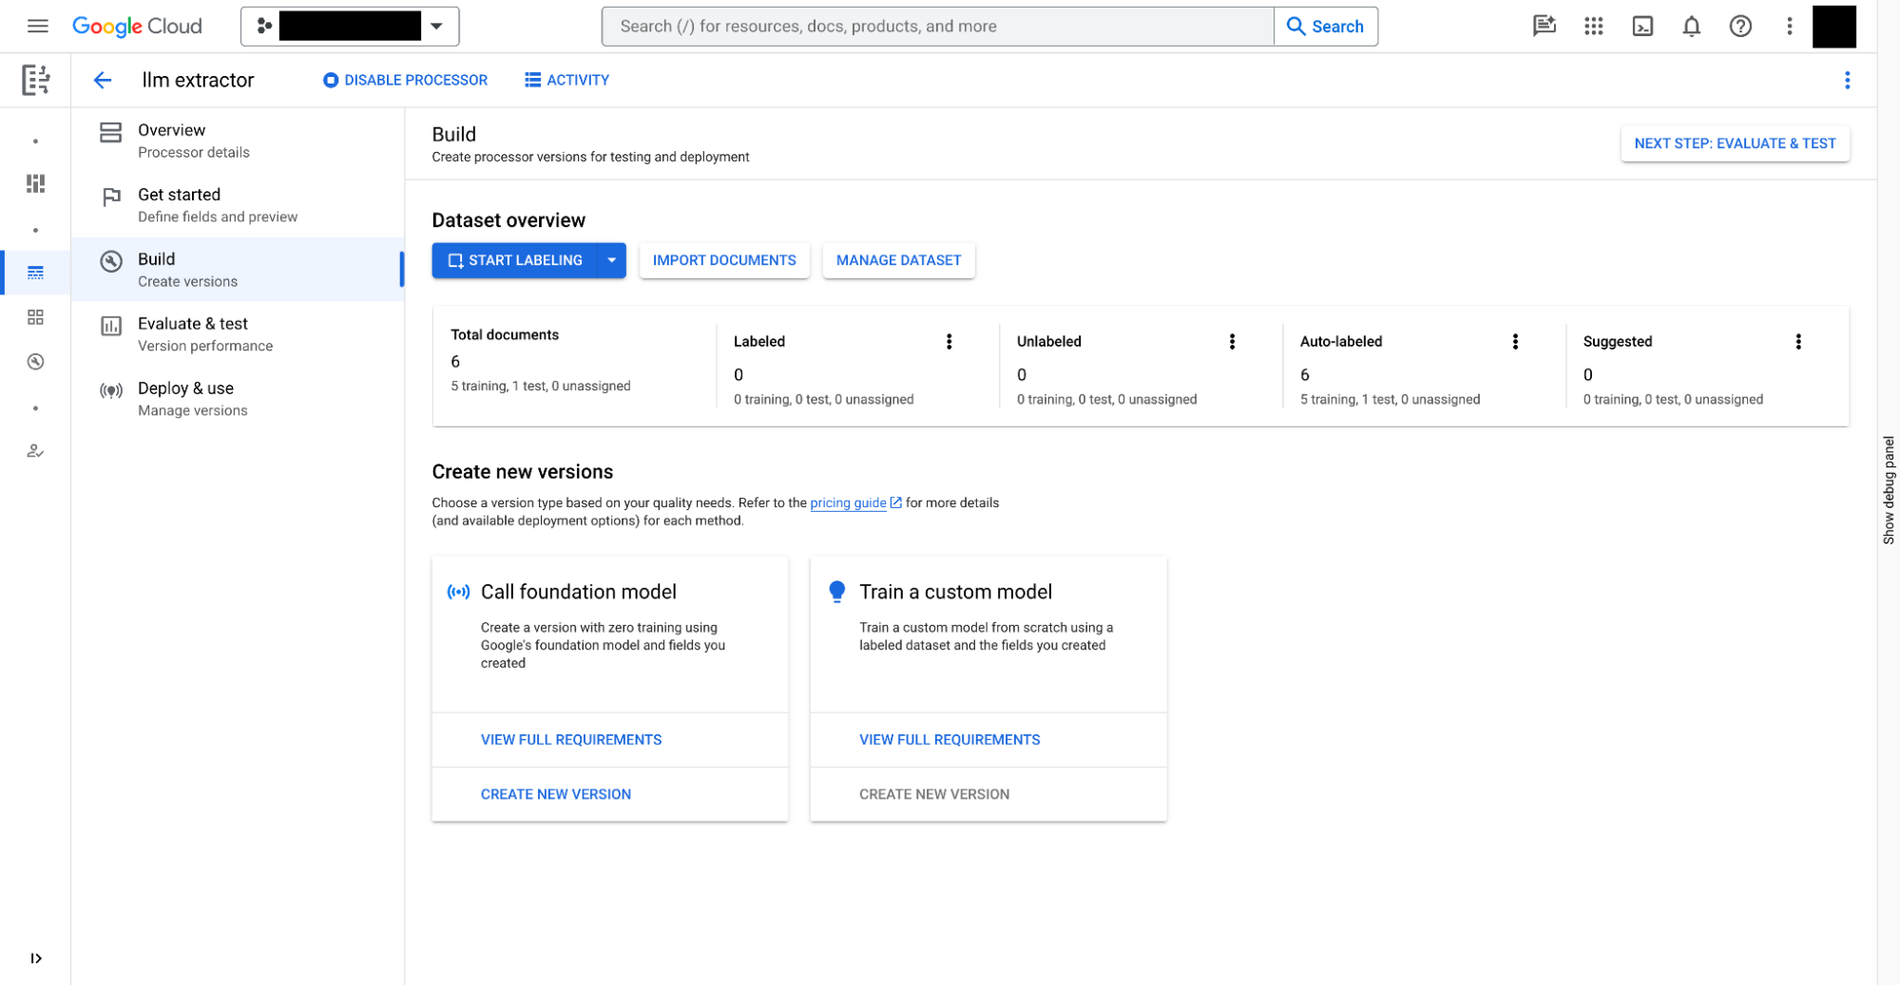Click inside the search resources field
This screenshot has width=1900, height=985.
[x=900, y=26]
